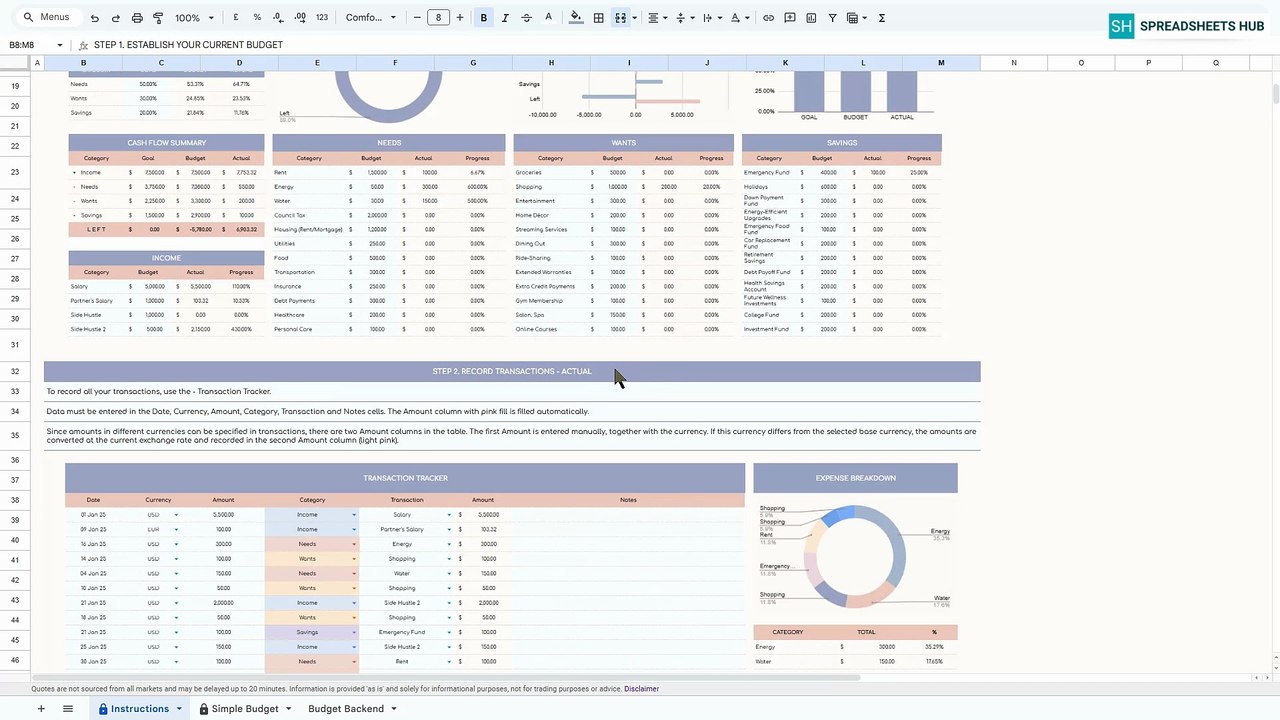Format as percent
The image size is (1280, 720).
click(x=257, y=18)
